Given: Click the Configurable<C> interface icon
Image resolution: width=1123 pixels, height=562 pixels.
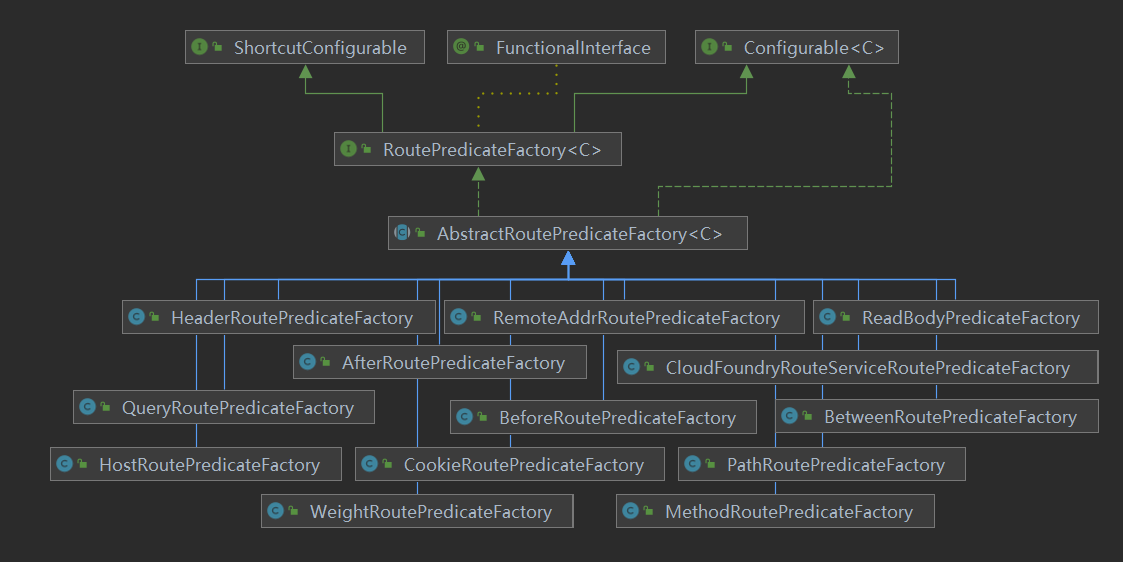Looking at the screenshot, I should [710, 47].
